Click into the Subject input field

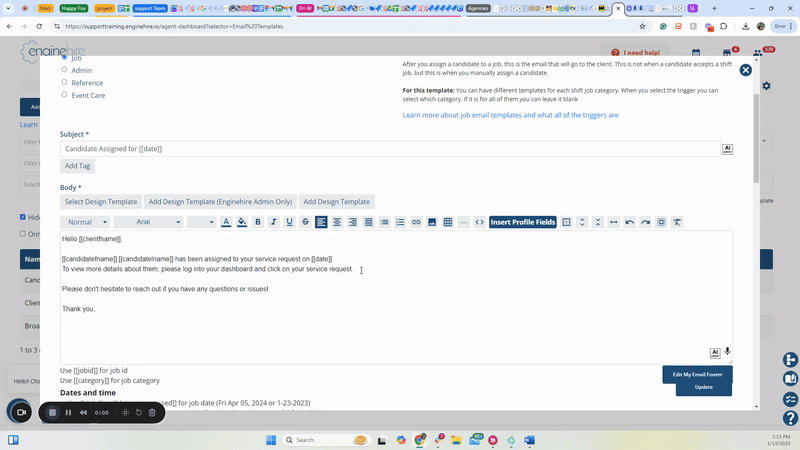390,149
